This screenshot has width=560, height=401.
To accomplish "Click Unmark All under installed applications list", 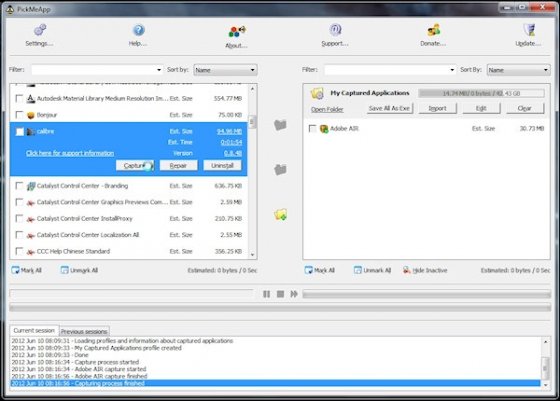I will click(x=79, y=270).
